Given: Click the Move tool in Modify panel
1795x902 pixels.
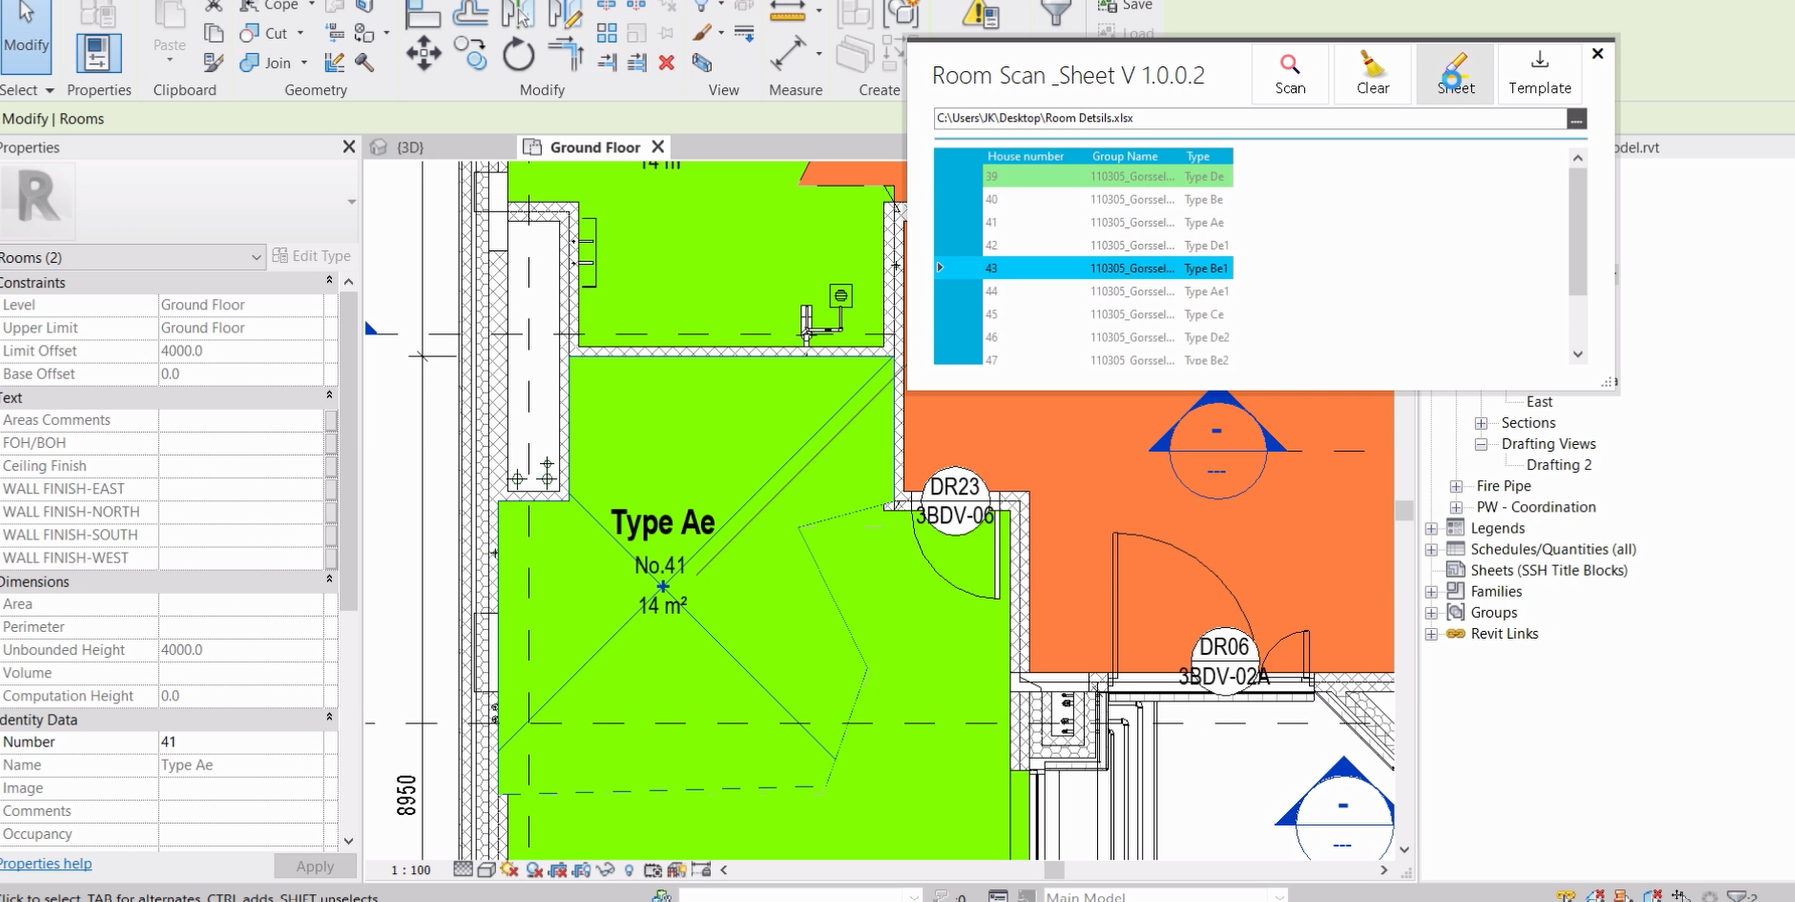Looking at the screenshot, I should 423,53.
